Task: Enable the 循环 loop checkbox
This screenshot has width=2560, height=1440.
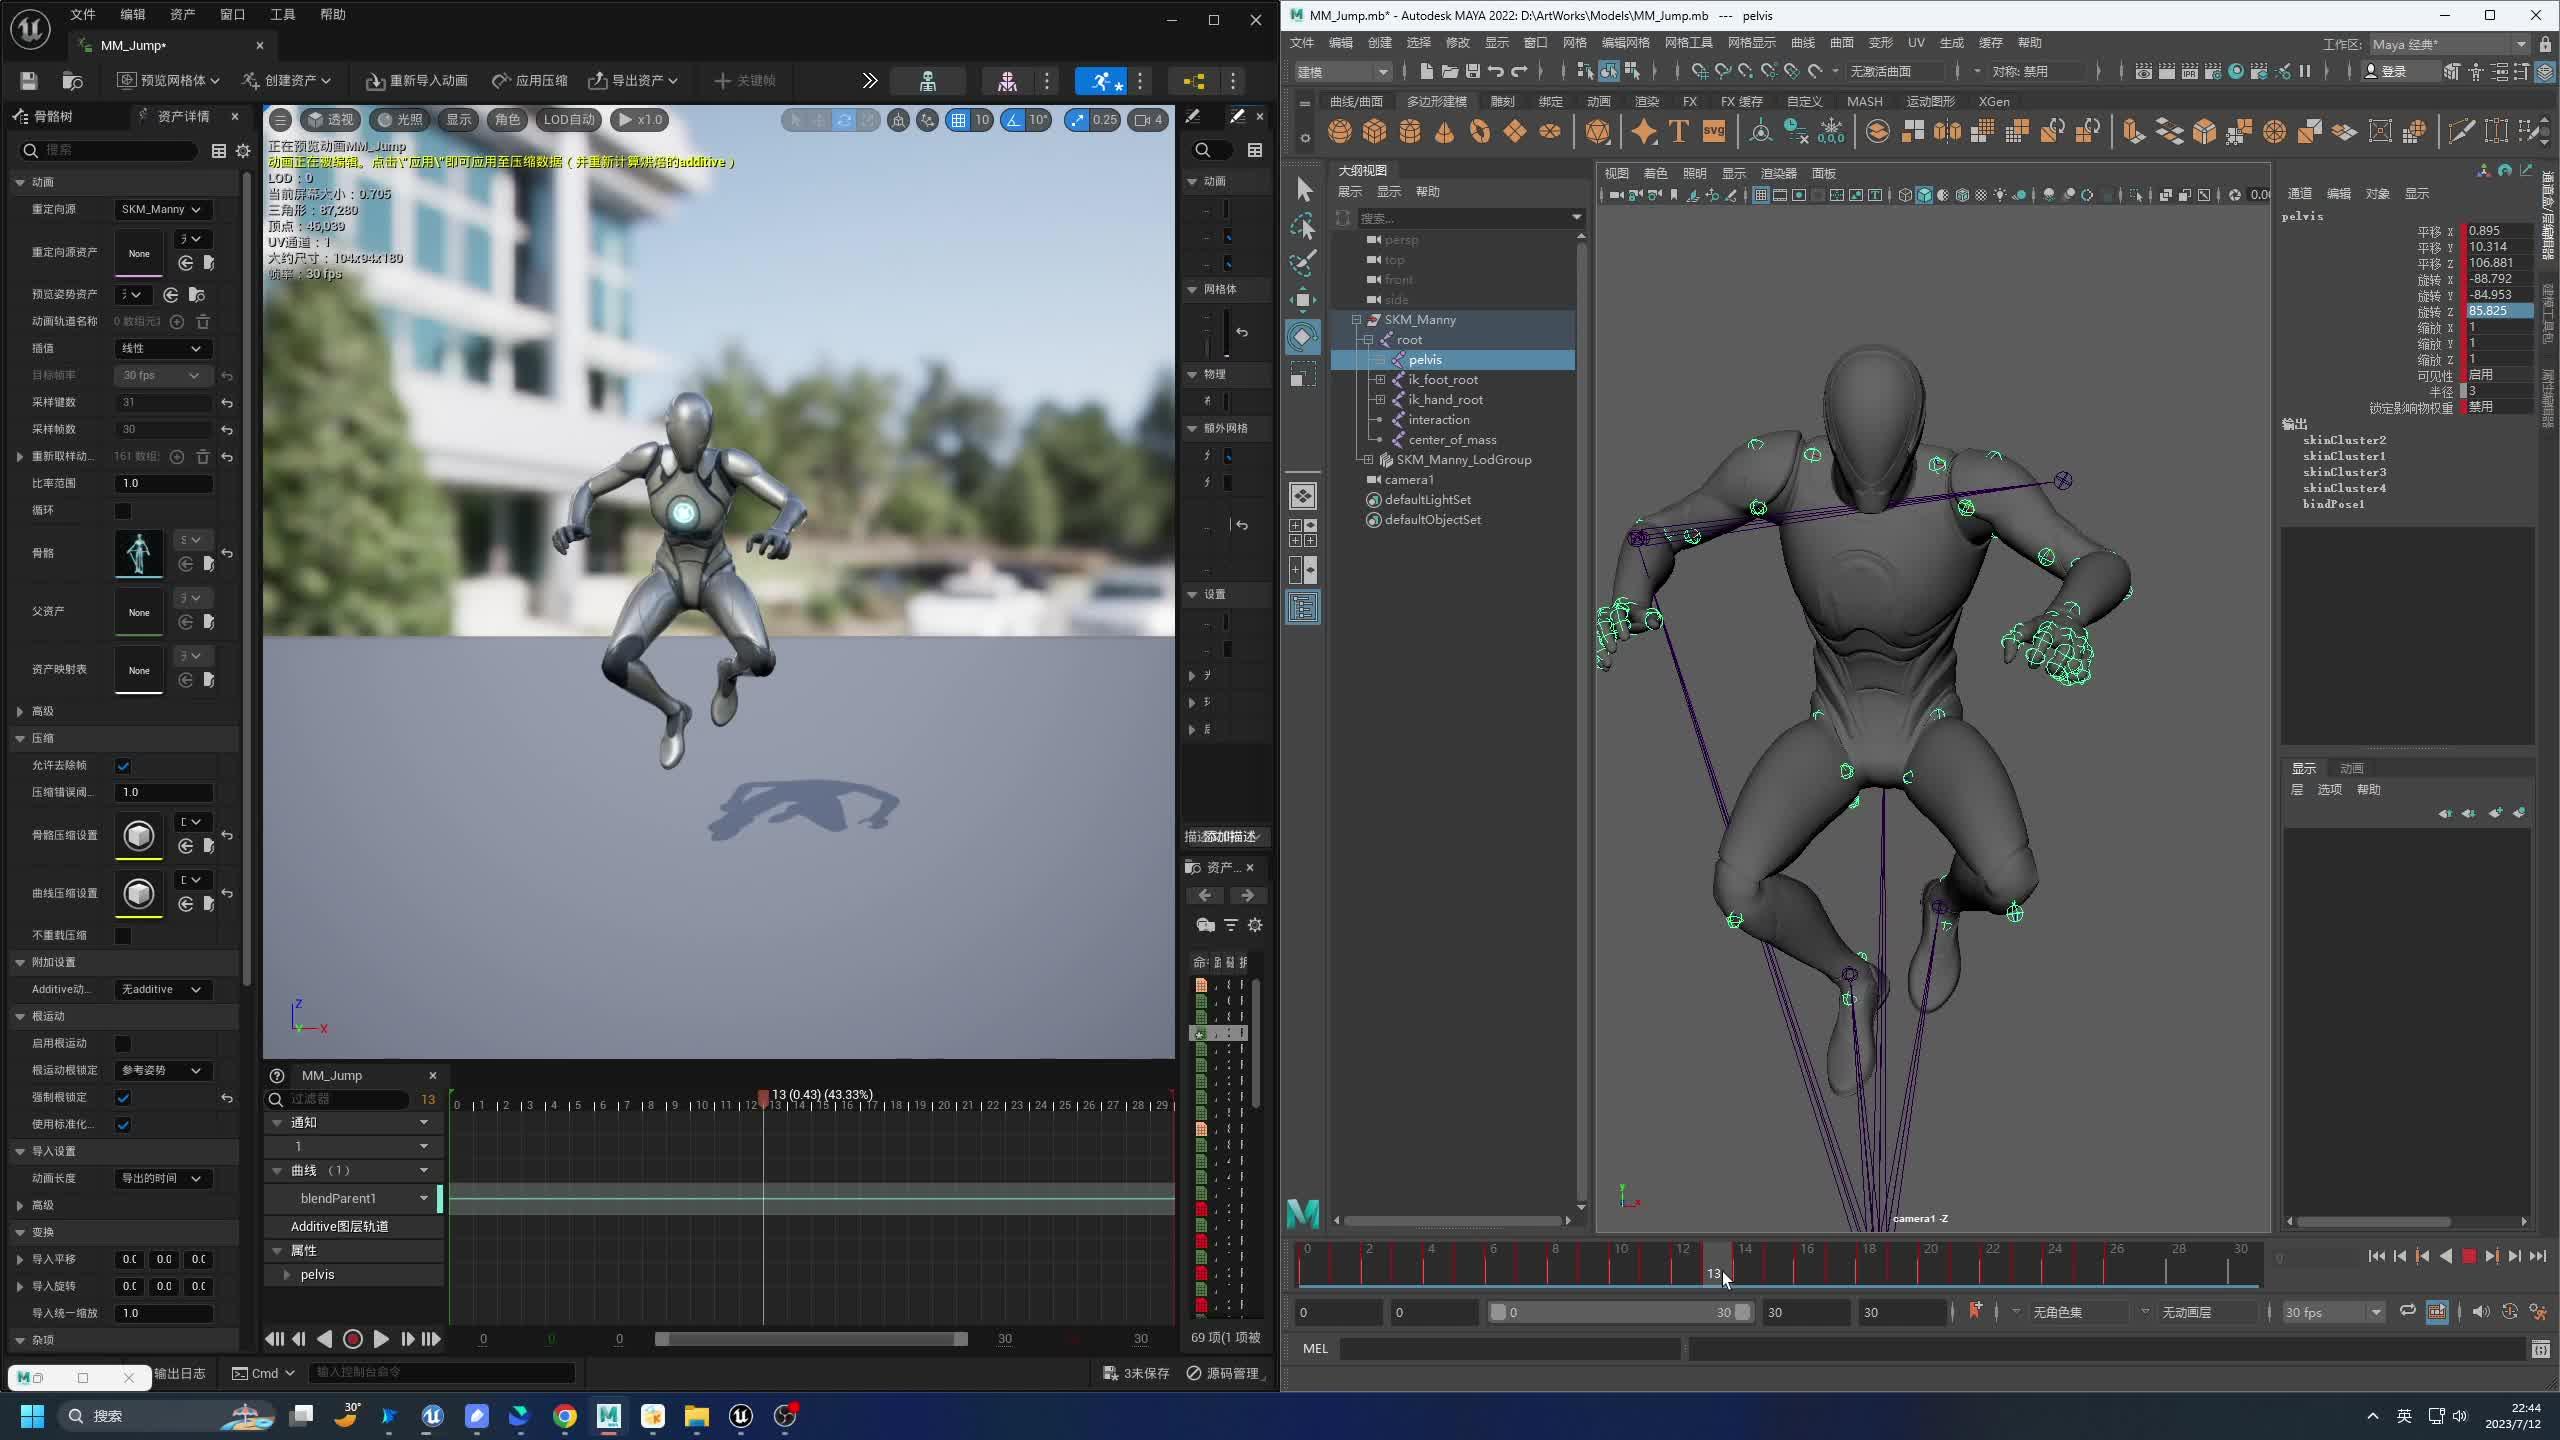Action: [123, 511]
